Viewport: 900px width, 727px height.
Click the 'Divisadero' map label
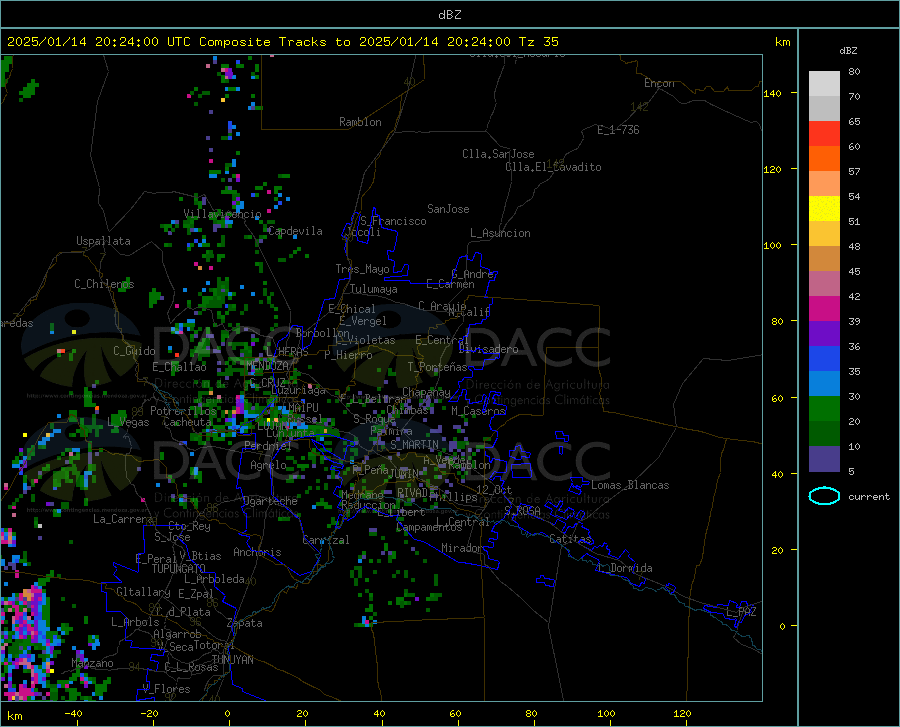click(x=488, y=349)
